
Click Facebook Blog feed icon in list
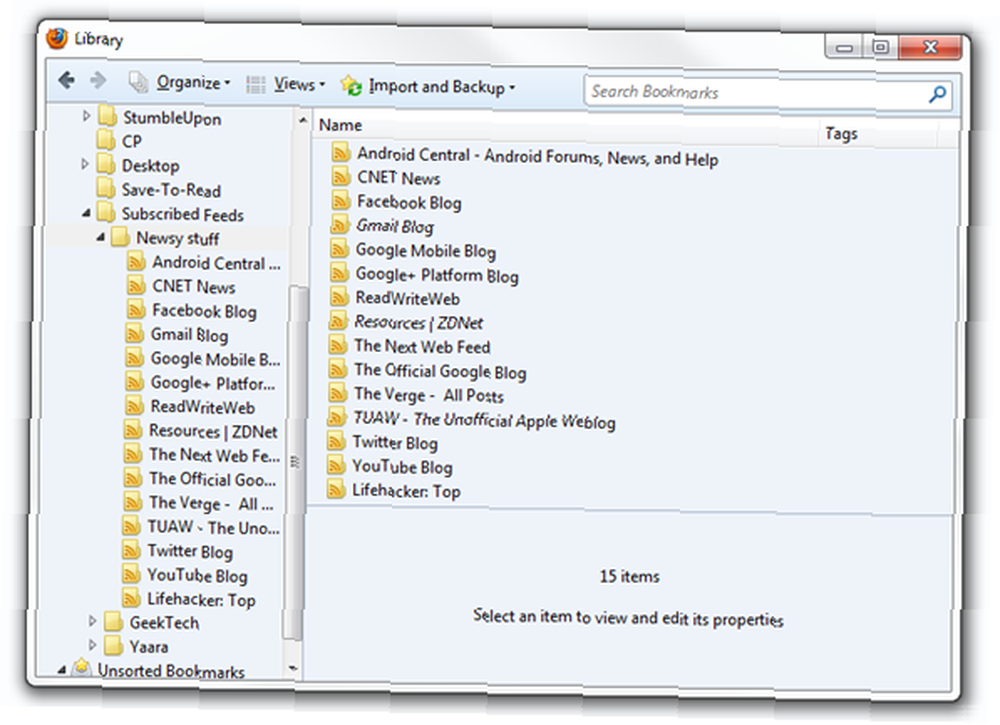[x=341, y=201]
